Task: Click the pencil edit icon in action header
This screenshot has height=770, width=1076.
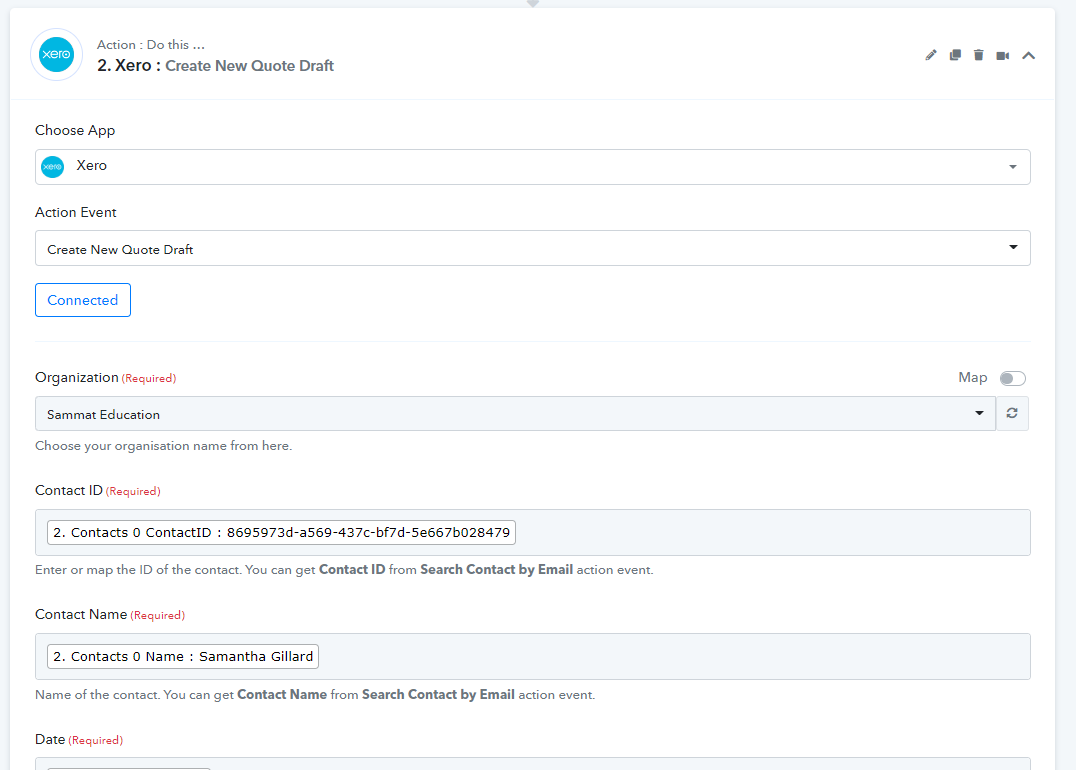Action: click(931, 55)
